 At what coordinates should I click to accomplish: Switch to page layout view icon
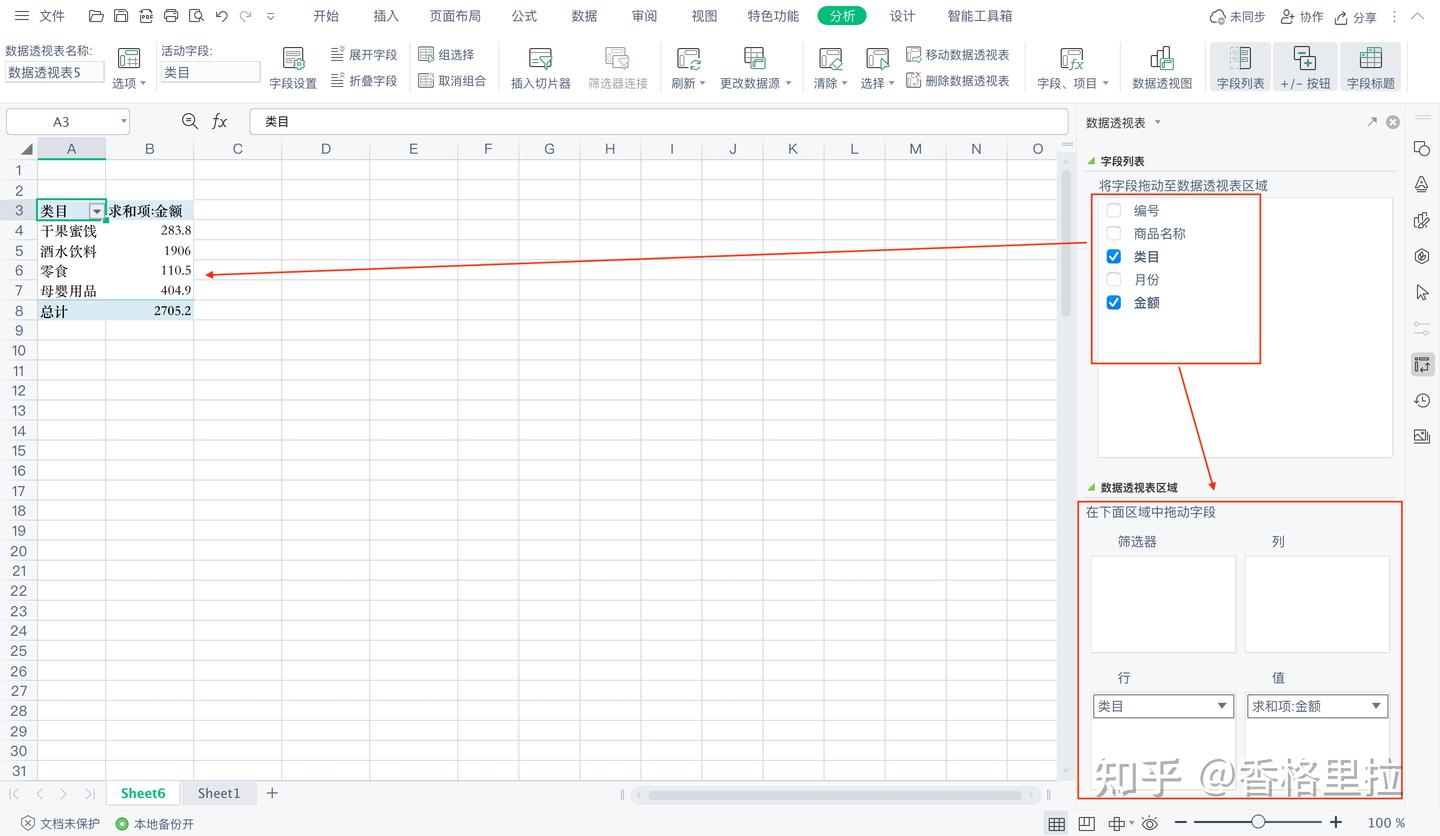point(1086,824)
